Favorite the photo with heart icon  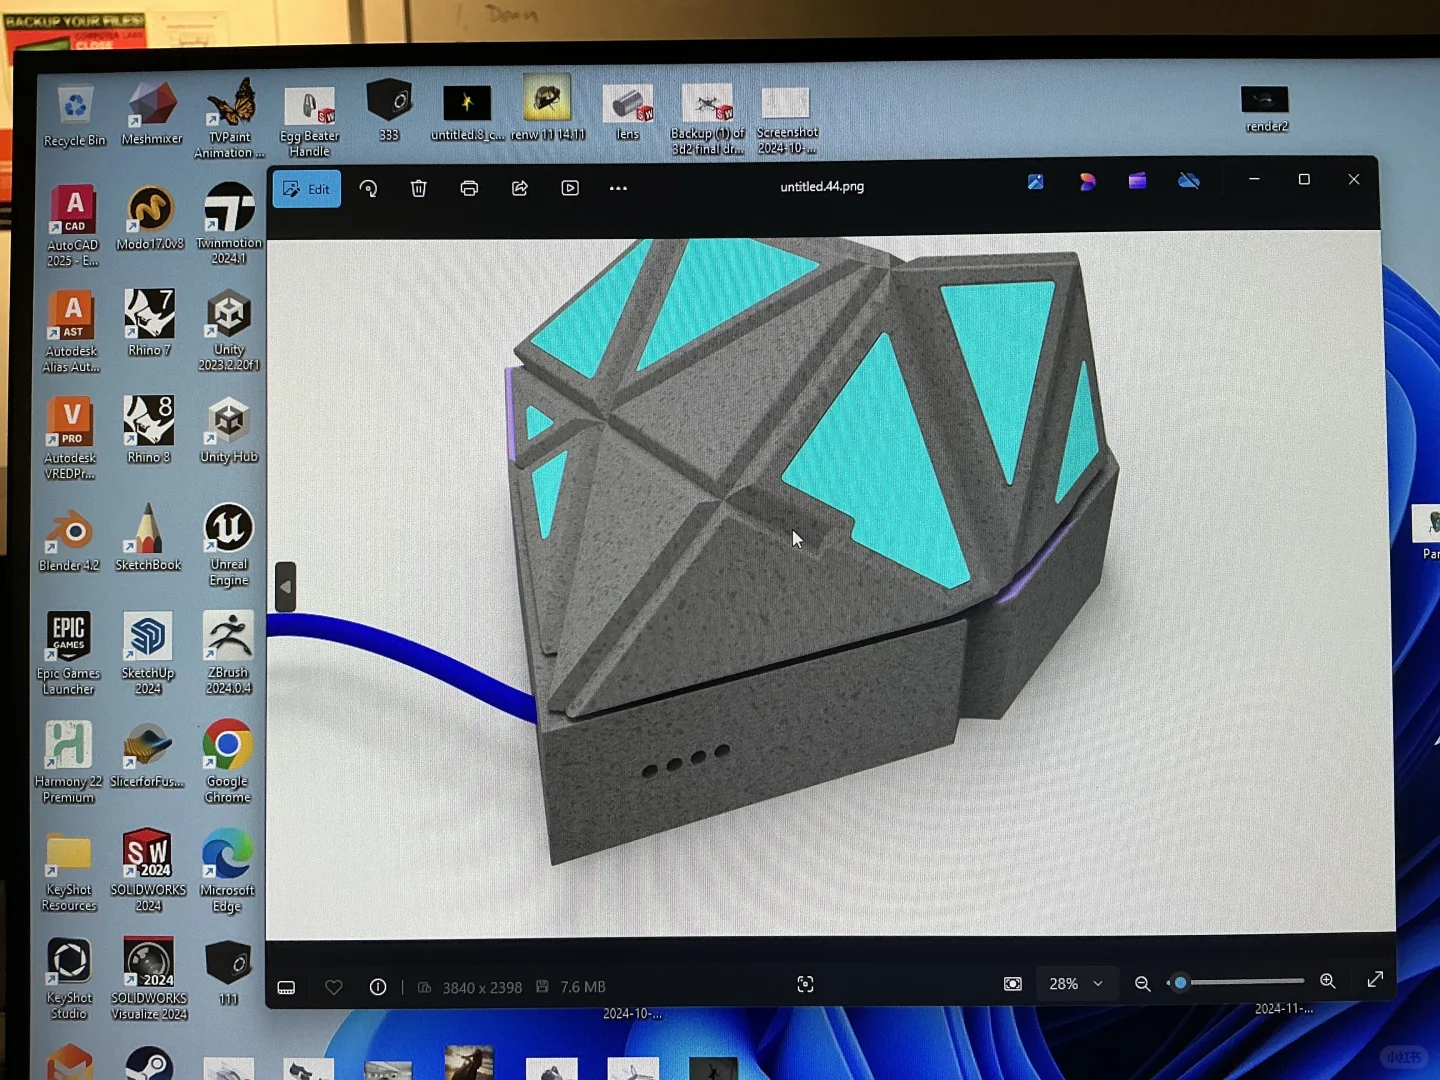[x=334, y=987]
